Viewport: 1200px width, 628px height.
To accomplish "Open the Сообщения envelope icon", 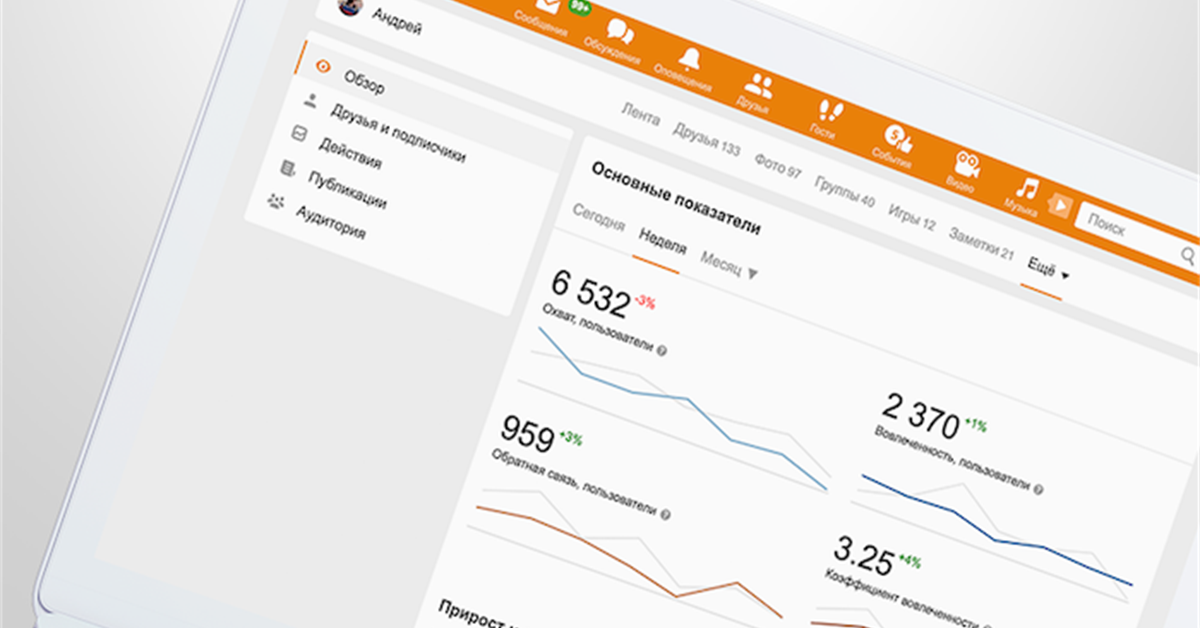I will tap(548, 8).
